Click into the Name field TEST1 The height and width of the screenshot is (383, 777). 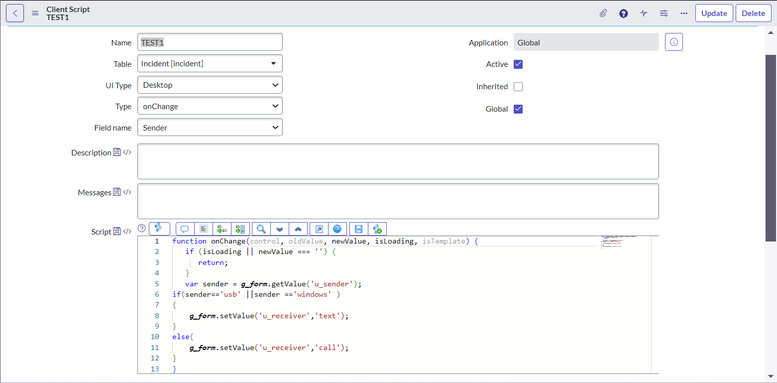[x=210, y=42]
